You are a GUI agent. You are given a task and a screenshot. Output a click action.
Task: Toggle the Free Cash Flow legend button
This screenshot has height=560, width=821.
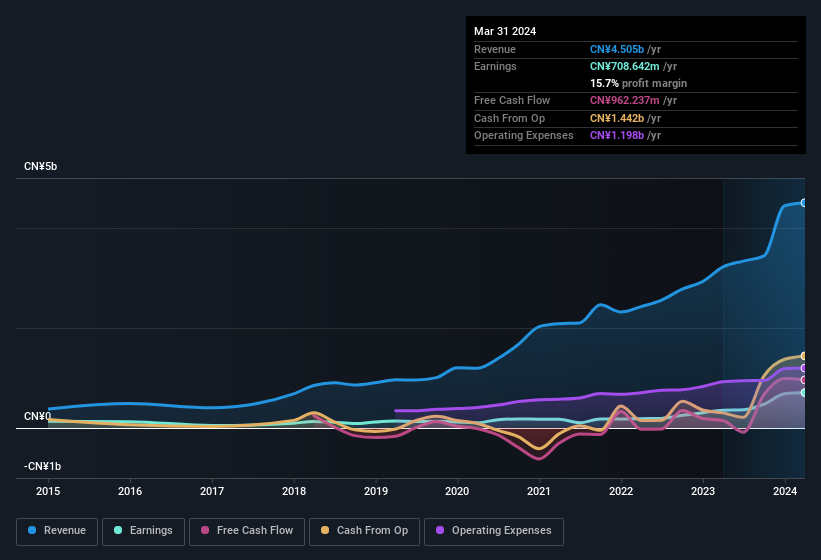pos(247,531)
